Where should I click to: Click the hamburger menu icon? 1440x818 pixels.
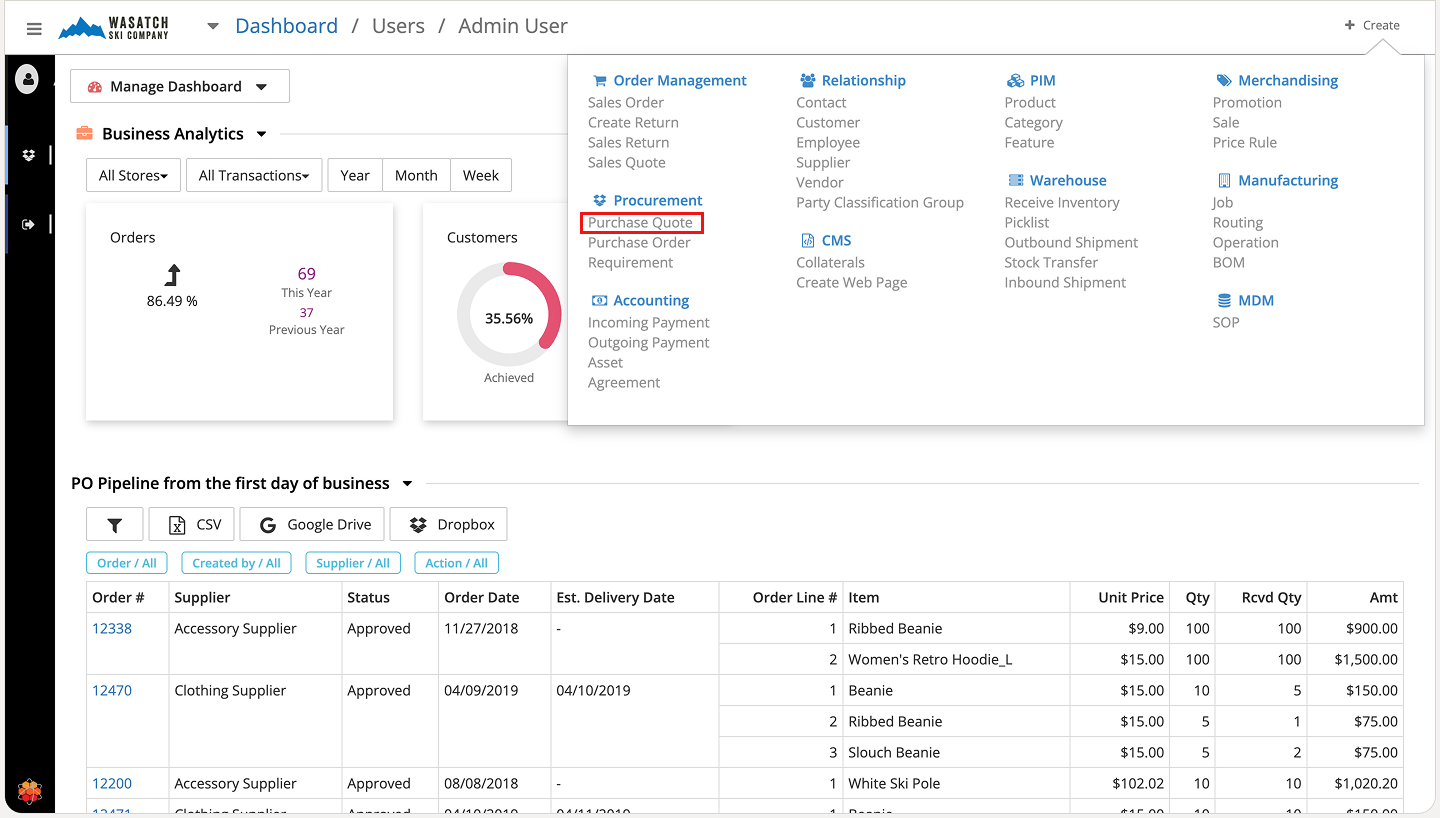(34, 28)
